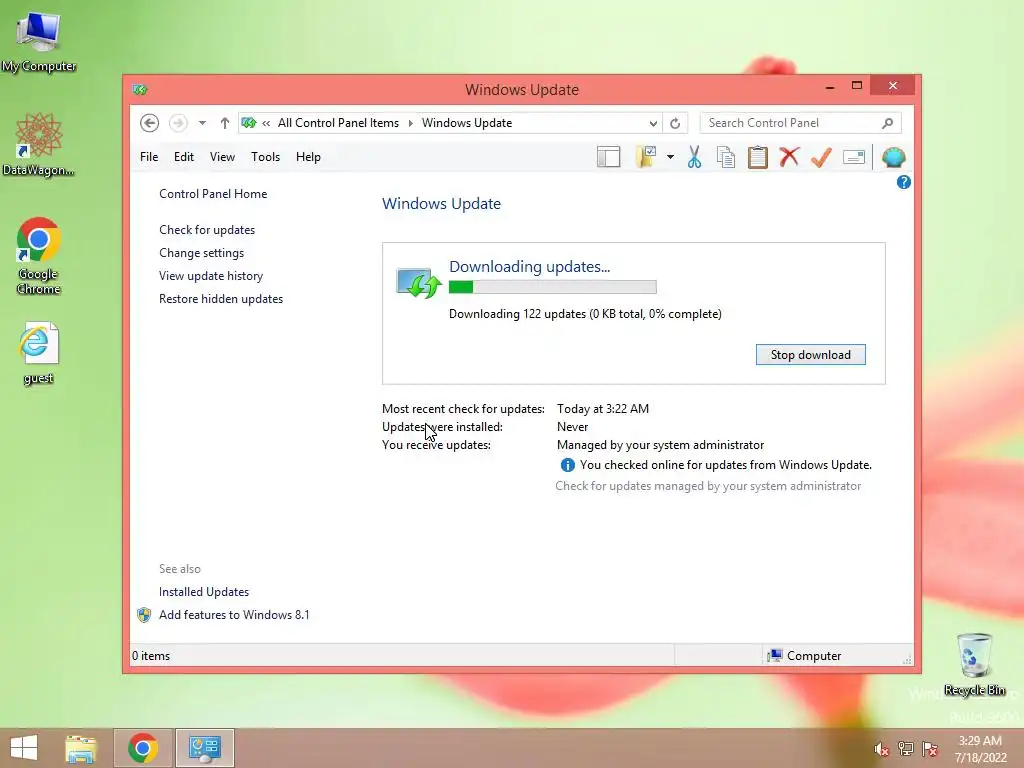Click the Forward navigation arrow

pyautogui.click(x=178, y=123)
